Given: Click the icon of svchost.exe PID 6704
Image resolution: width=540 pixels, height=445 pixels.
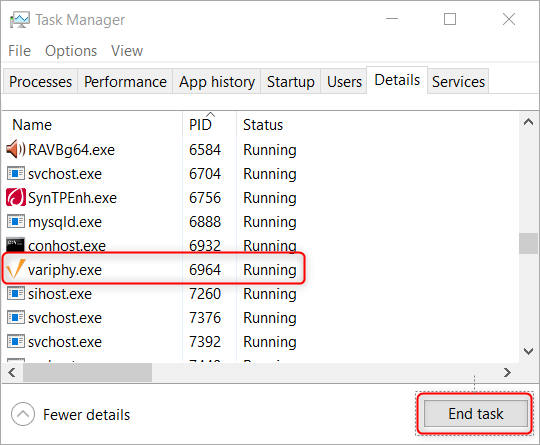Looking at the screenshot, I should [x=15, y=173].
